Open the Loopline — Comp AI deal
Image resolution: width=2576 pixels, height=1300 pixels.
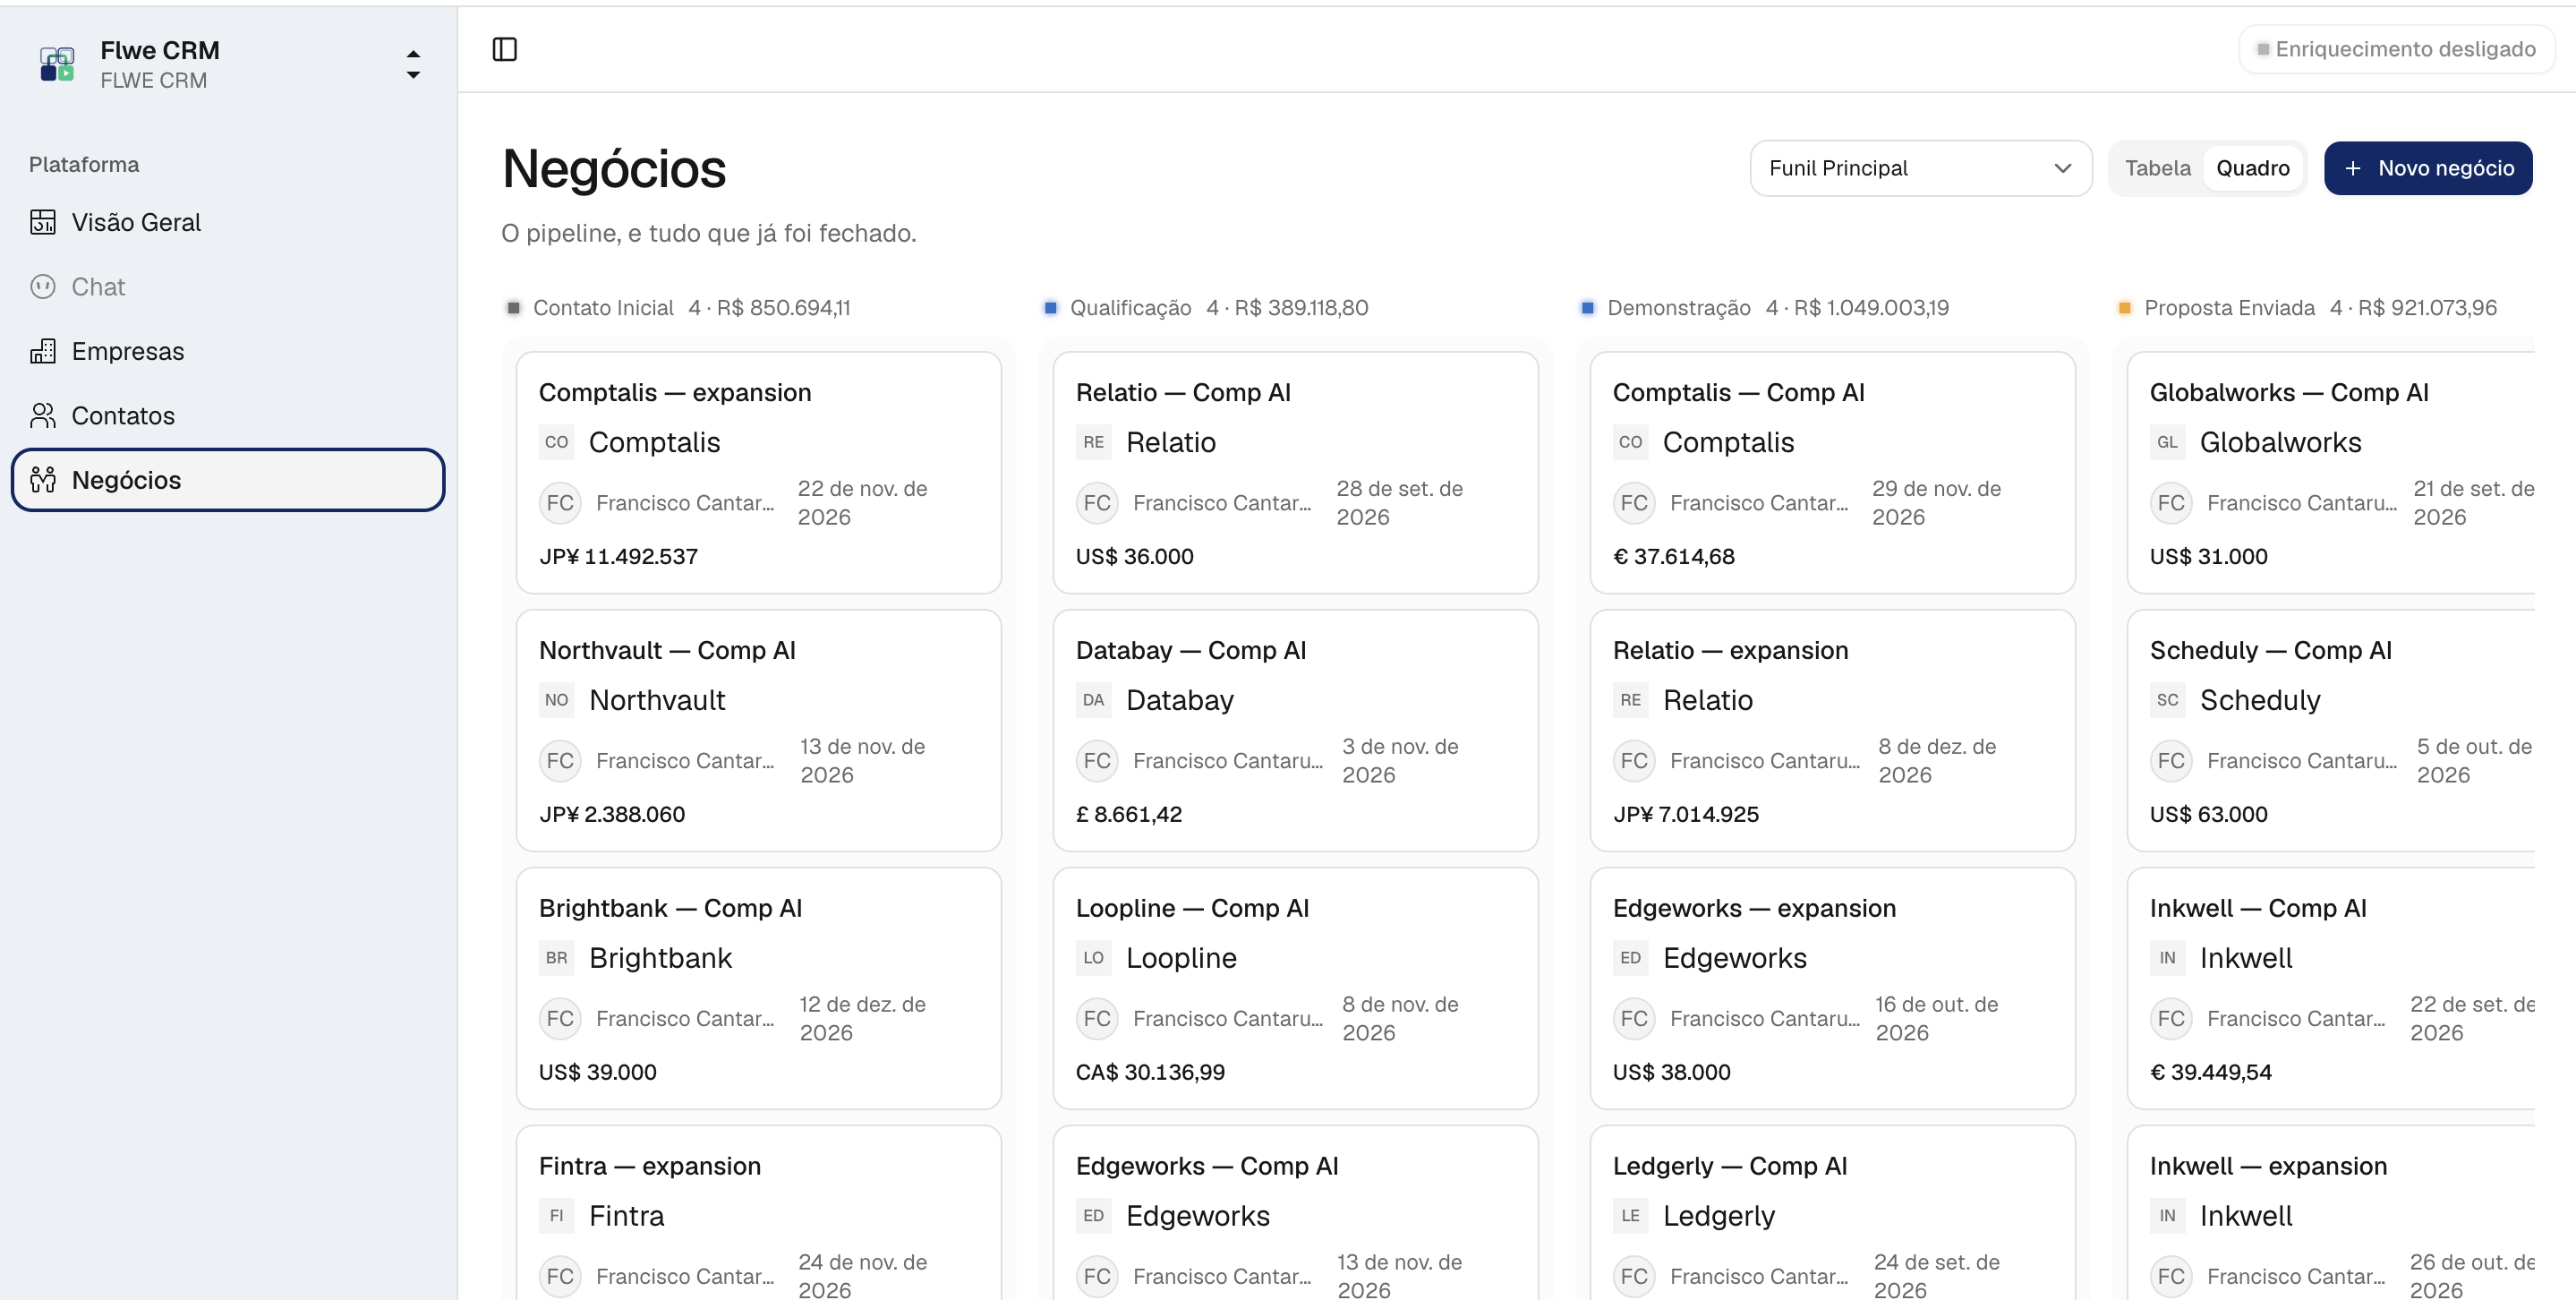[x=1295, y=988]
